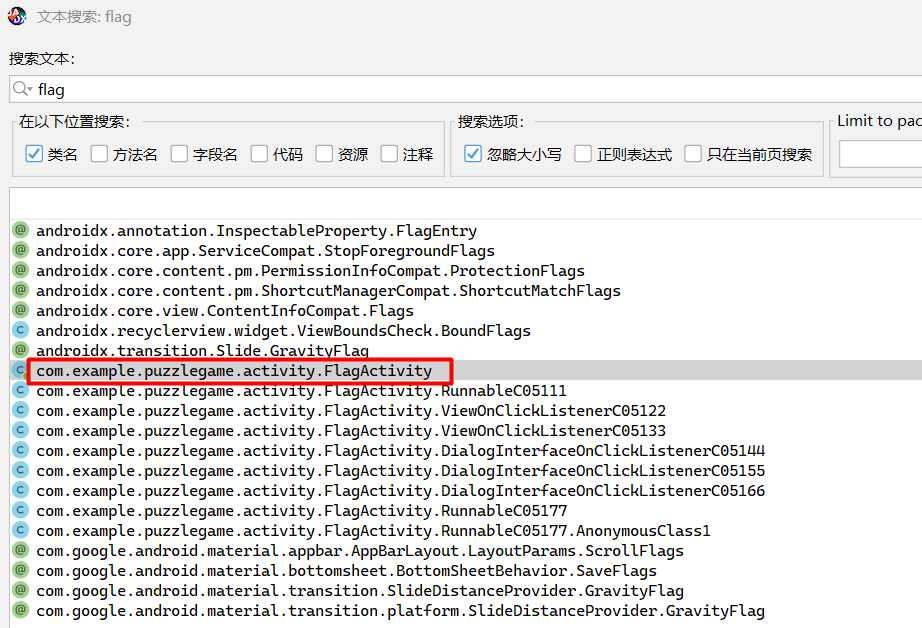Click the Limit to package input box

point(880,154)
